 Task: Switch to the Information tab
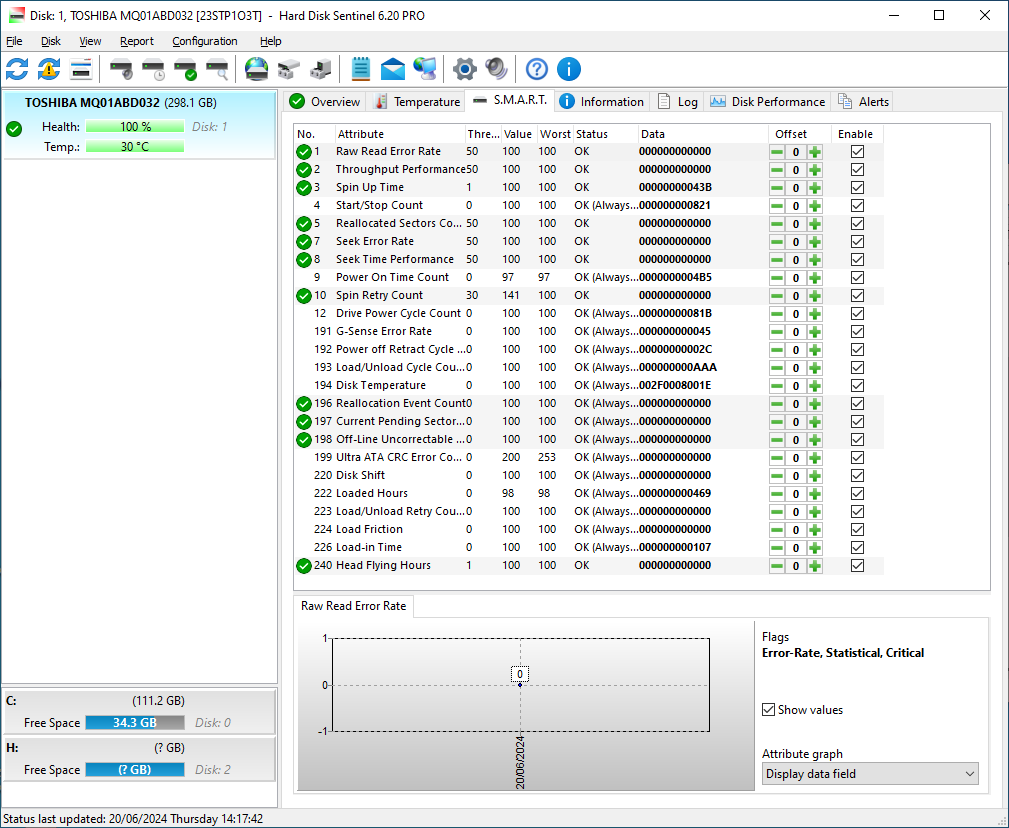pyautogui.click(x=602, y=102)
